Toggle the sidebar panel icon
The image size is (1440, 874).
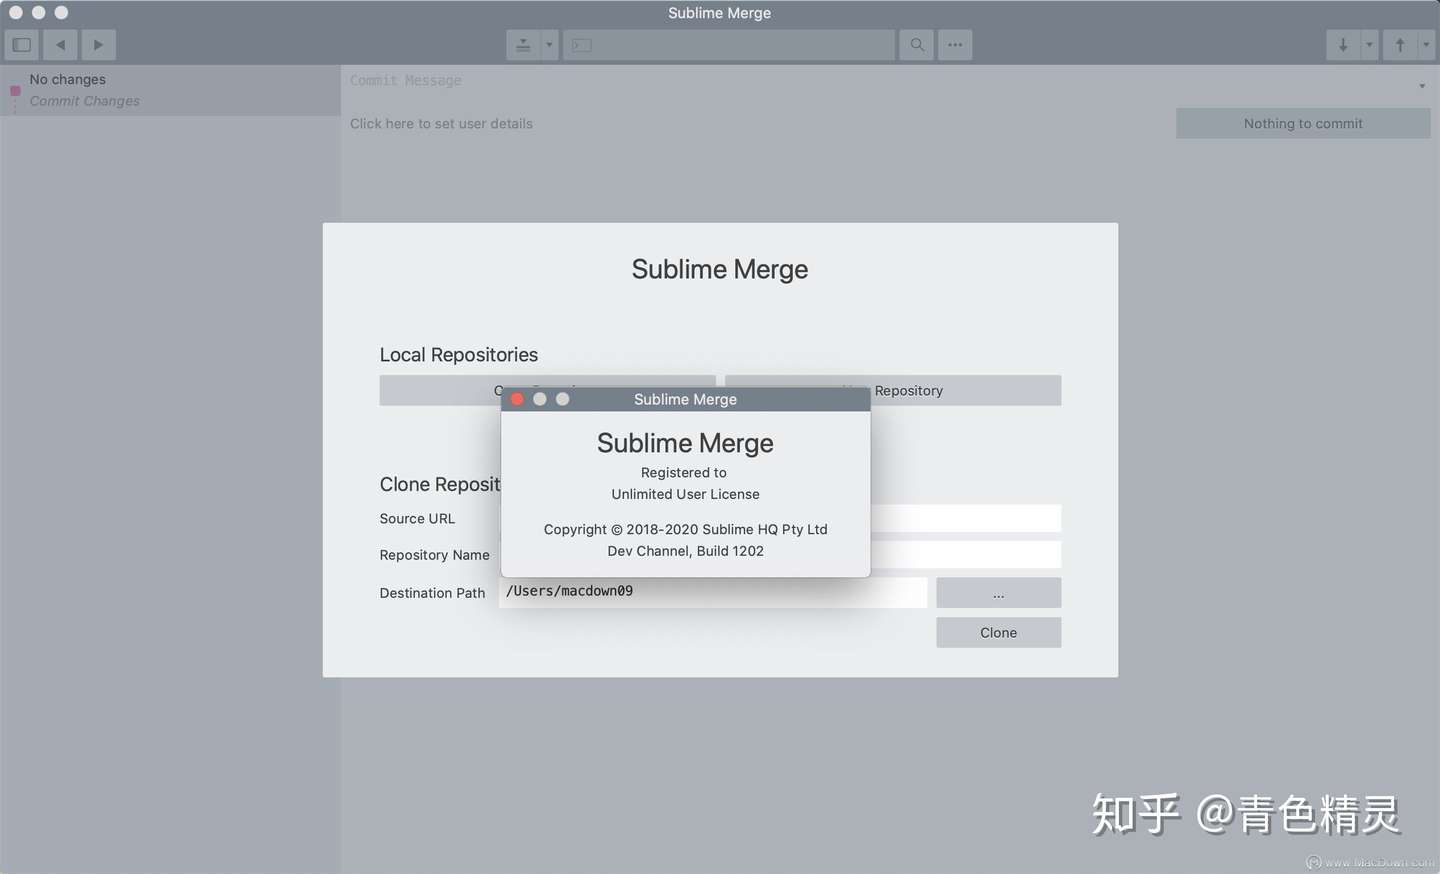(21, 45)
